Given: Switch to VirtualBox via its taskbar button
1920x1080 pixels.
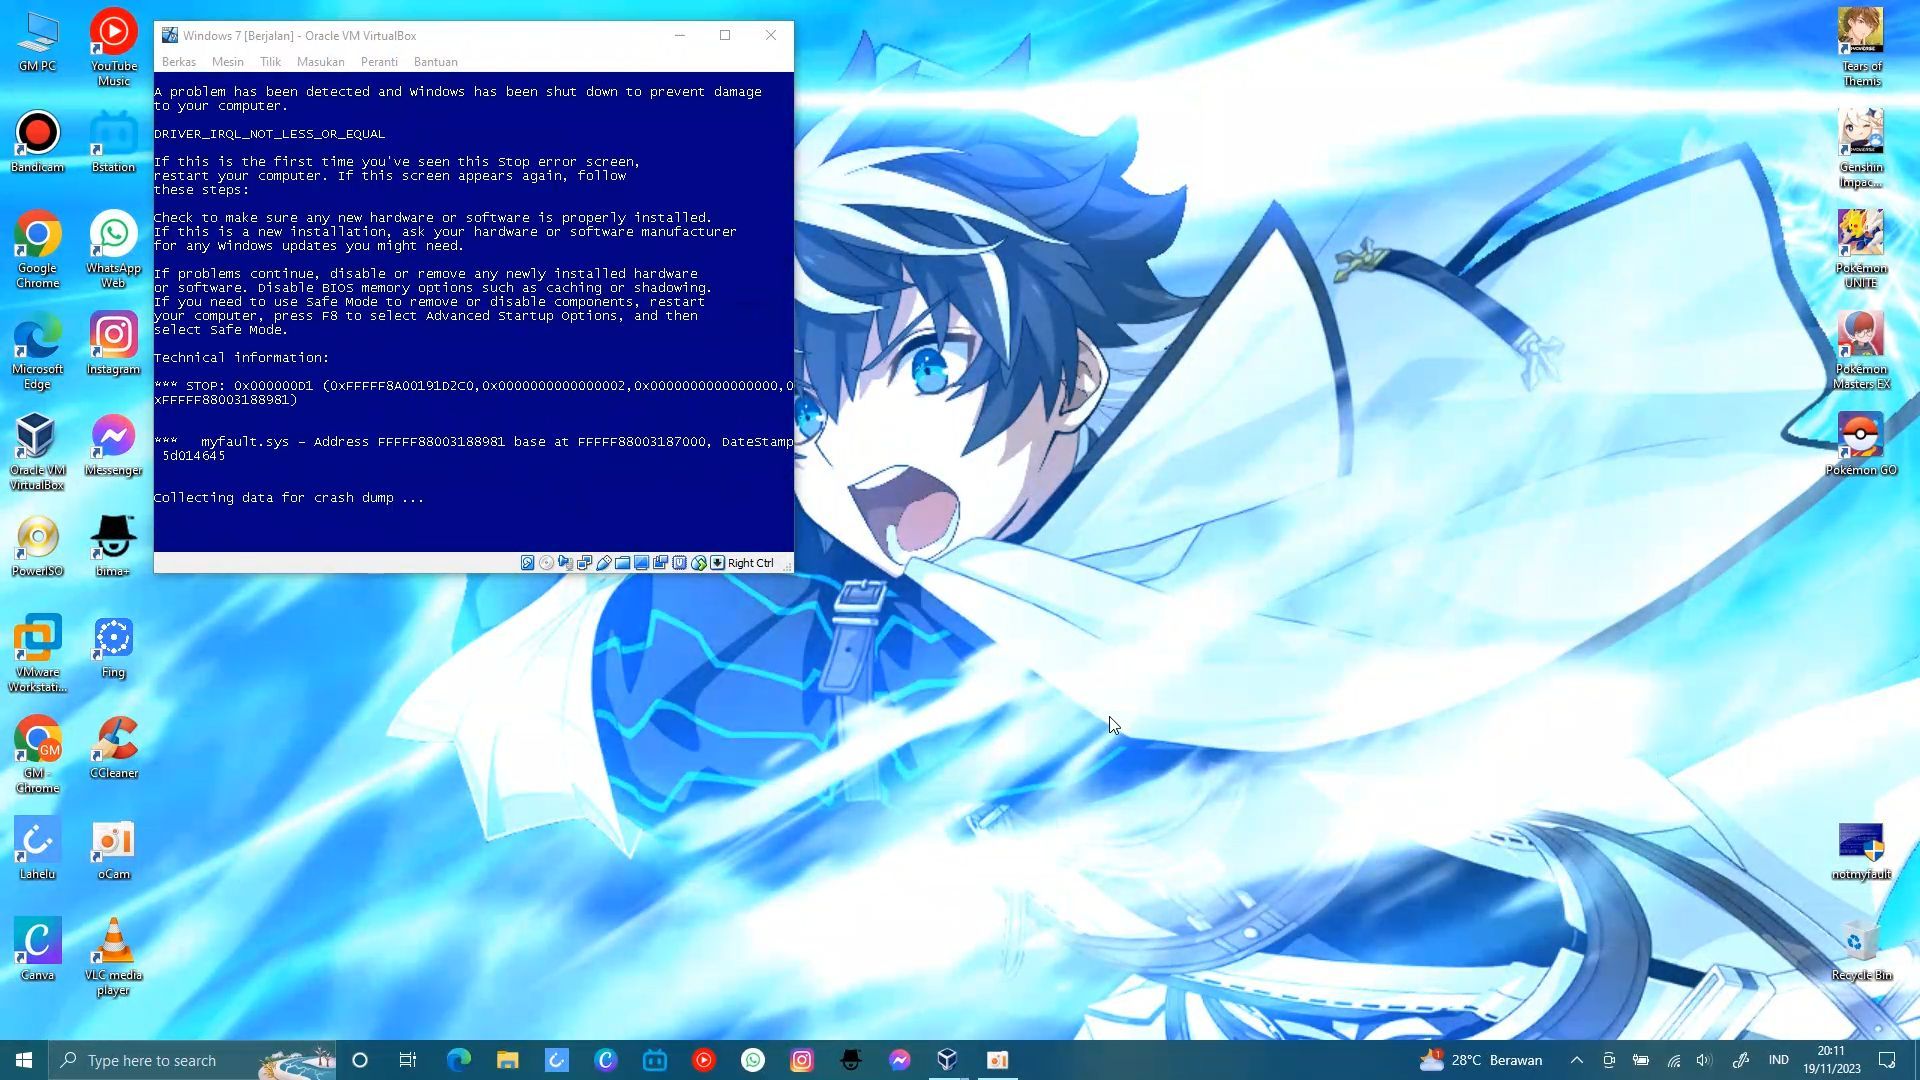Looking at the screenshot, I should pyautogui.click(x=948, y=1060).
